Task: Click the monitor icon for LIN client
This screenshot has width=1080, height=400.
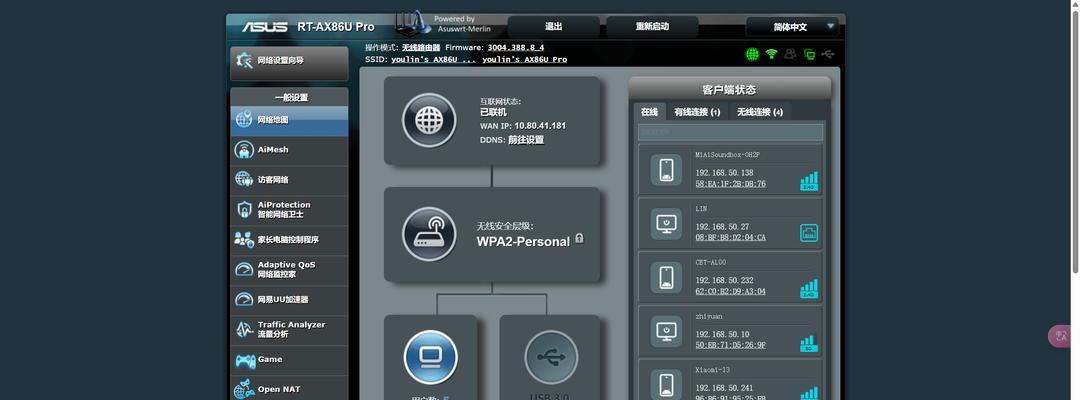Action: coord(666,223)
